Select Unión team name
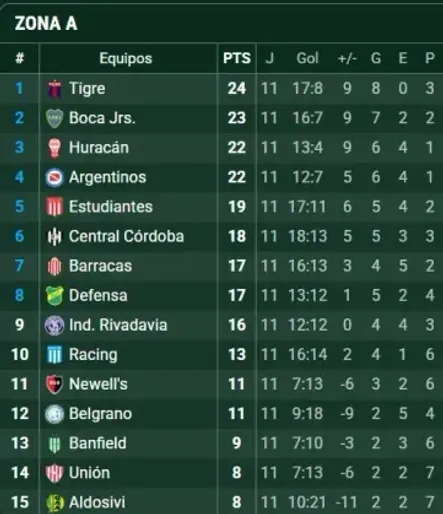Viewport: 443px width, 514px height. (x=89, y=473)
